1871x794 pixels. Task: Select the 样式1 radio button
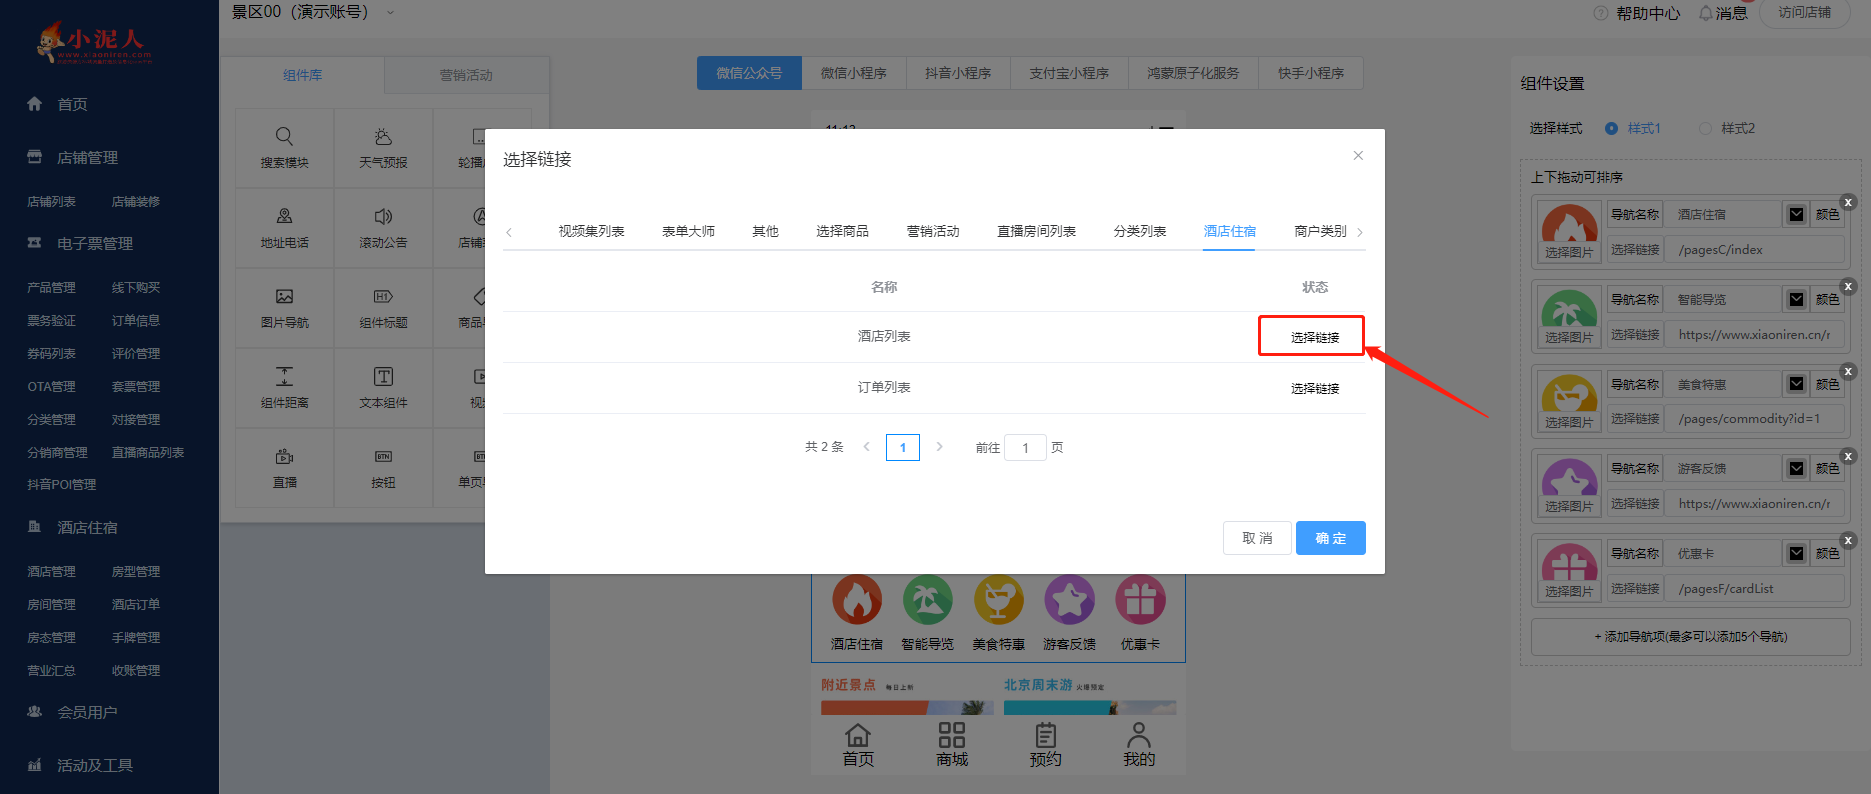(x=1611, y=128)
